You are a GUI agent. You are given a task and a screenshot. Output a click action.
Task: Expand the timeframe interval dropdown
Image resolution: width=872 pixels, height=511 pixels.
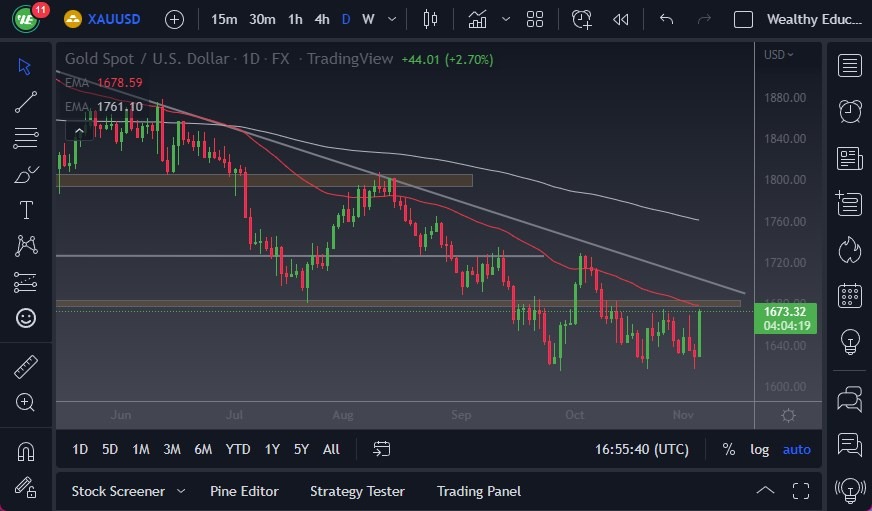(x=391, y=19)
